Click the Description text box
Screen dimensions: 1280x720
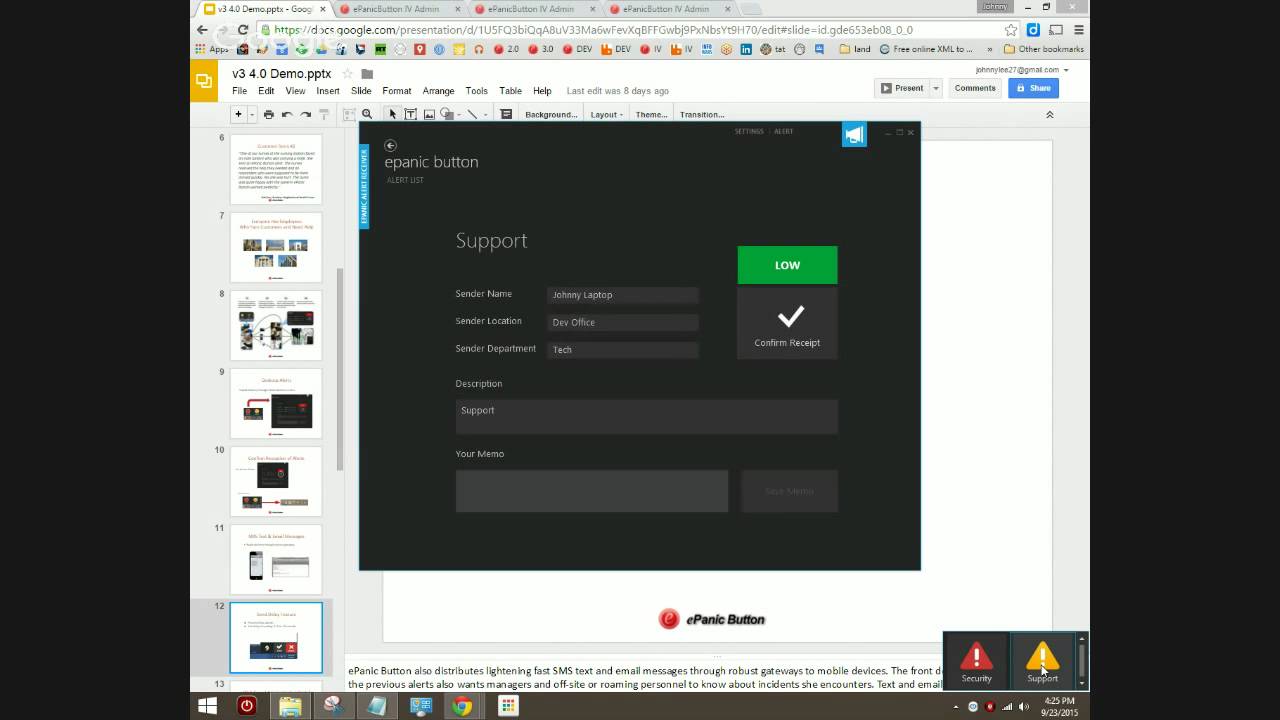[x=646, y=416]
